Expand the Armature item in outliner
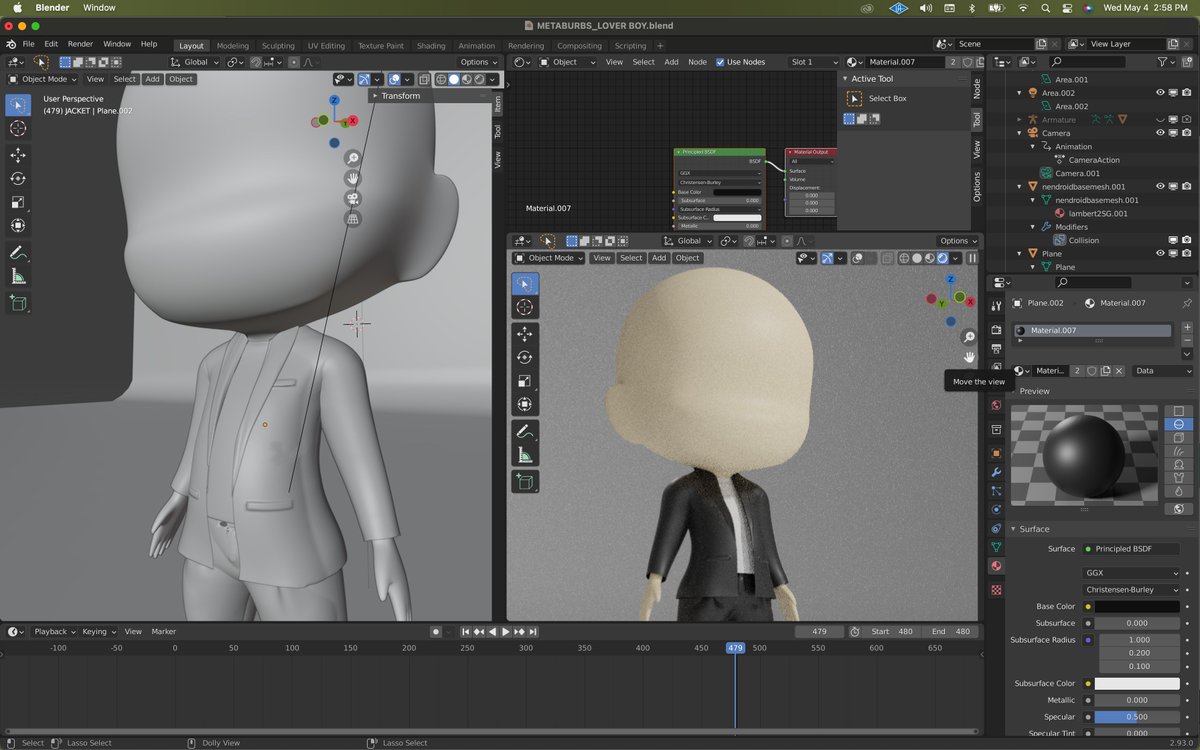The height and width of the screenshot is (750, 1200). pos(1020,119)
